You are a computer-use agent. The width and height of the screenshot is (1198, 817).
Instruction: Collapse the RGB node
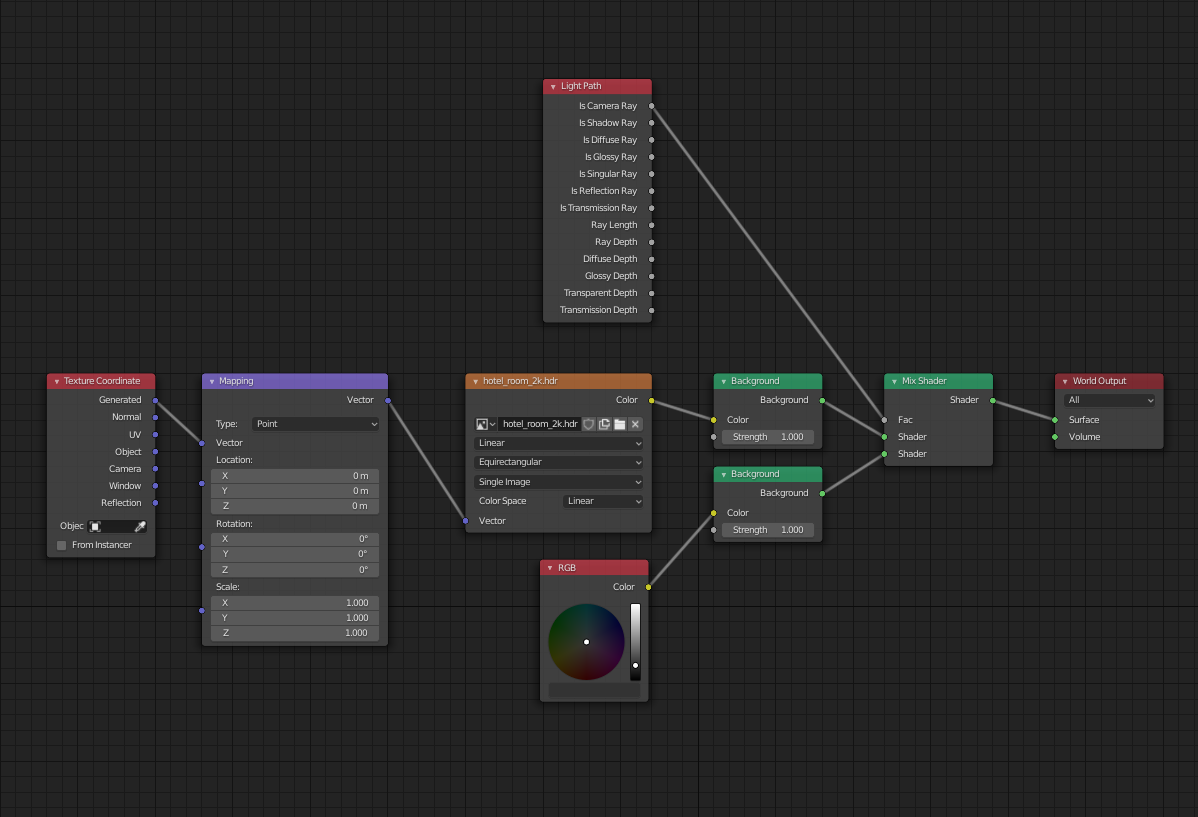550,568
